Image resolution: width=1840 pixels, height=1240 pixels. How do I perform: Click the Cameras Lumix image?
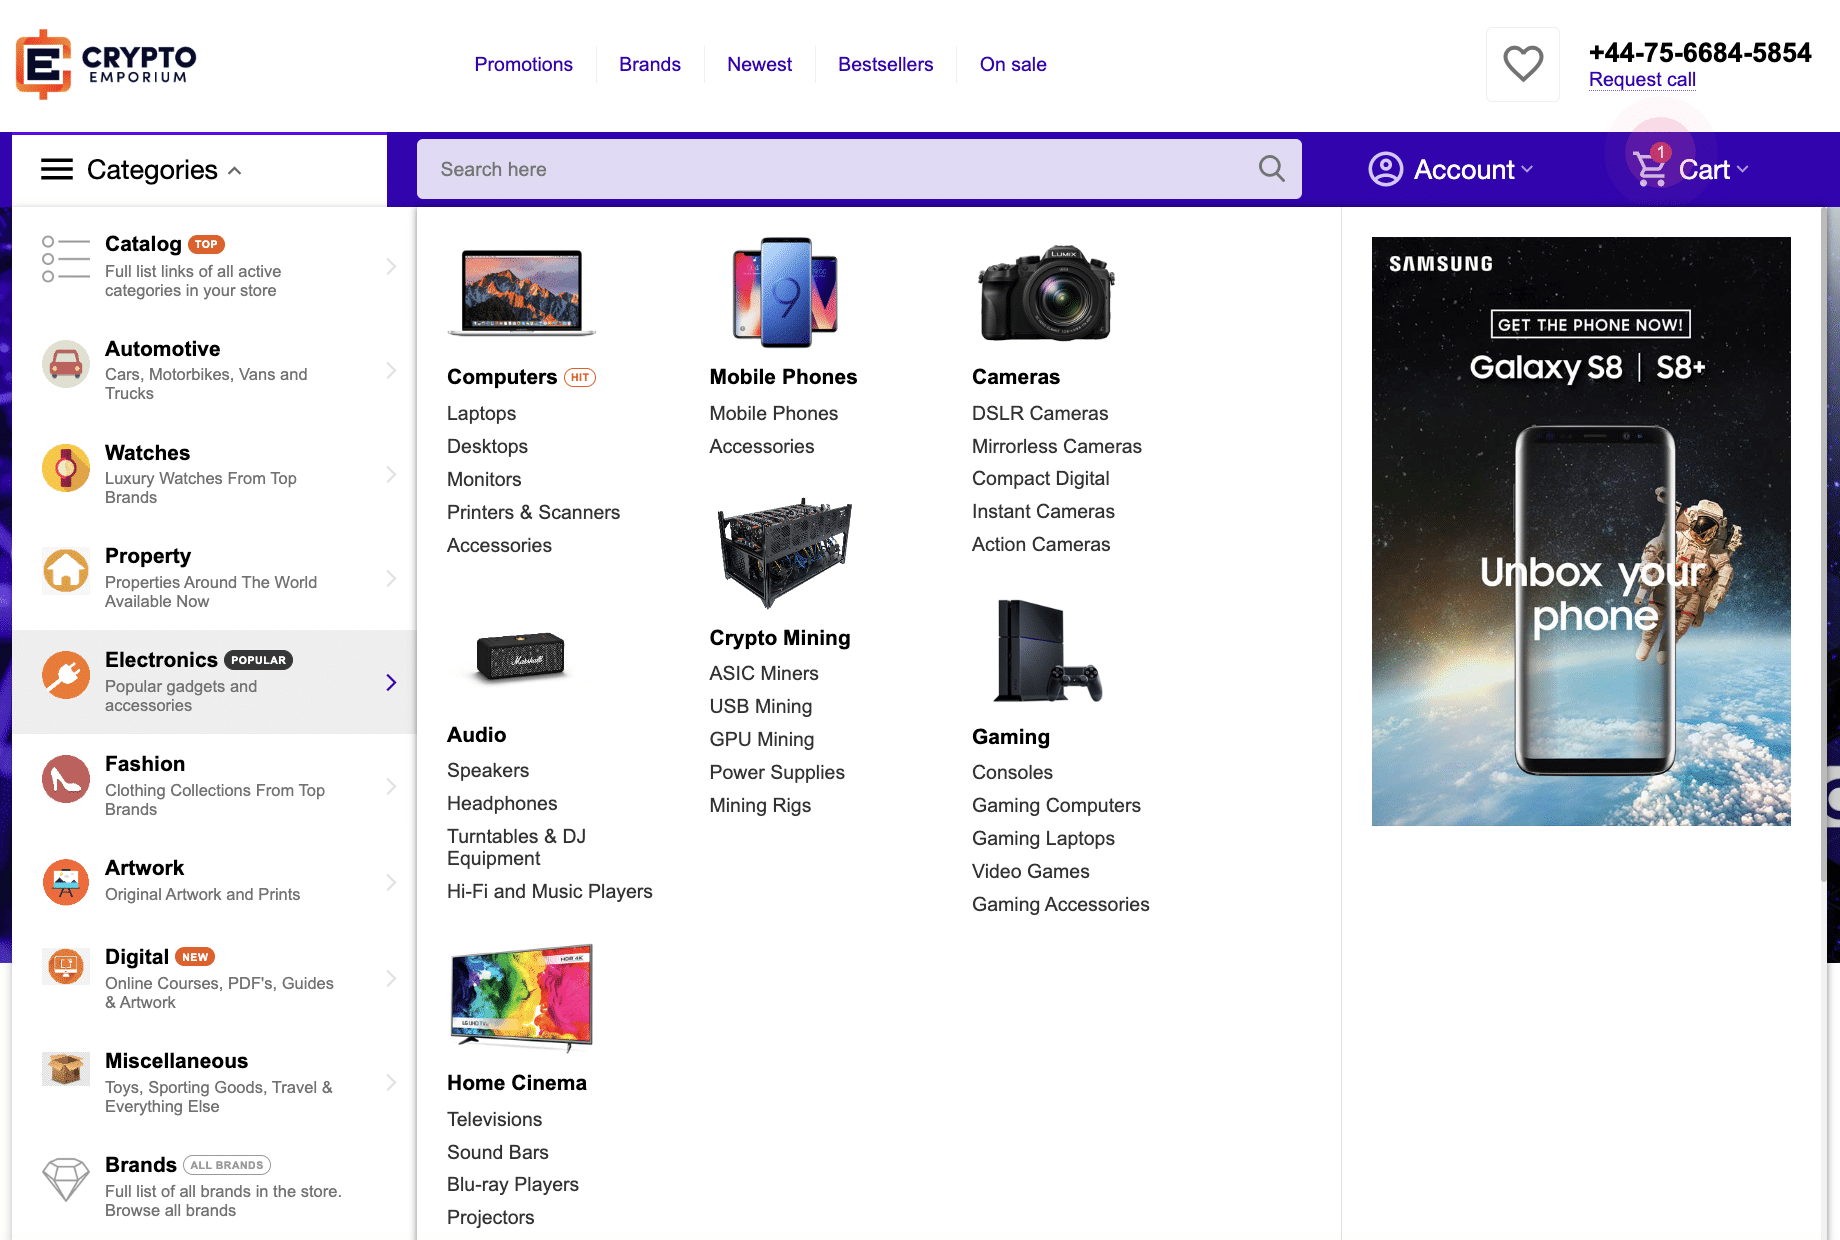[x=1046, y=293]
